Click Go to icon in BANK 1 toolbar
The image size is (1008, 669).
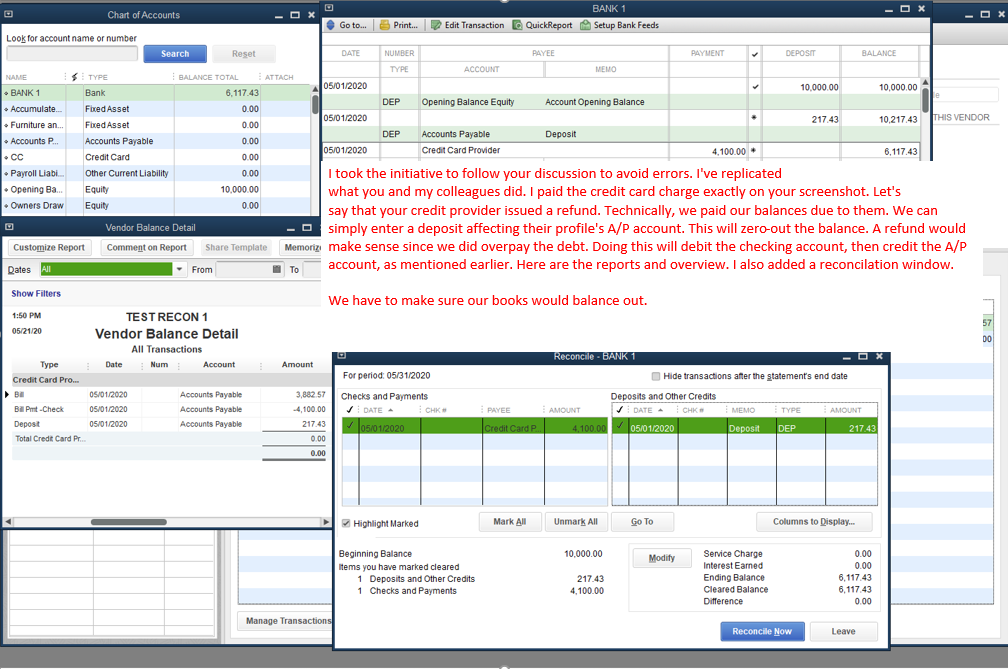331,25
